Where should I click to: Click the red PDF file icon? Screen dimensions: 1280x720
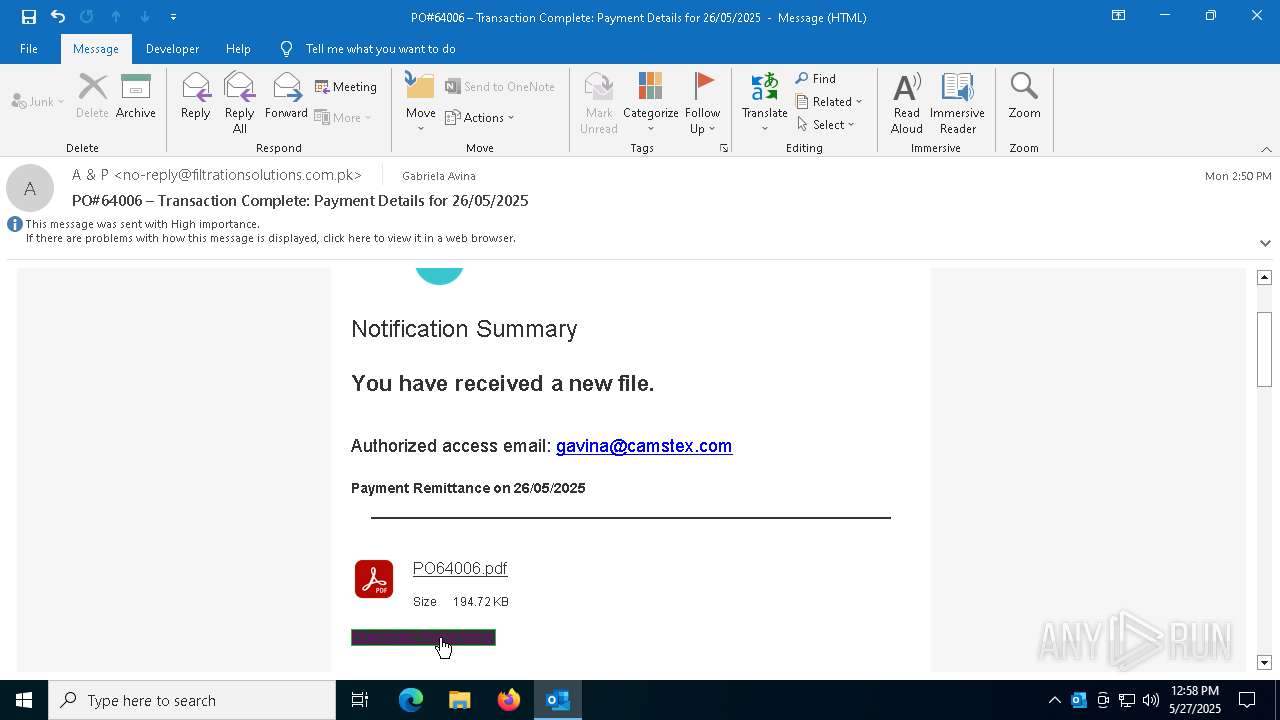(x=374, y=579)
